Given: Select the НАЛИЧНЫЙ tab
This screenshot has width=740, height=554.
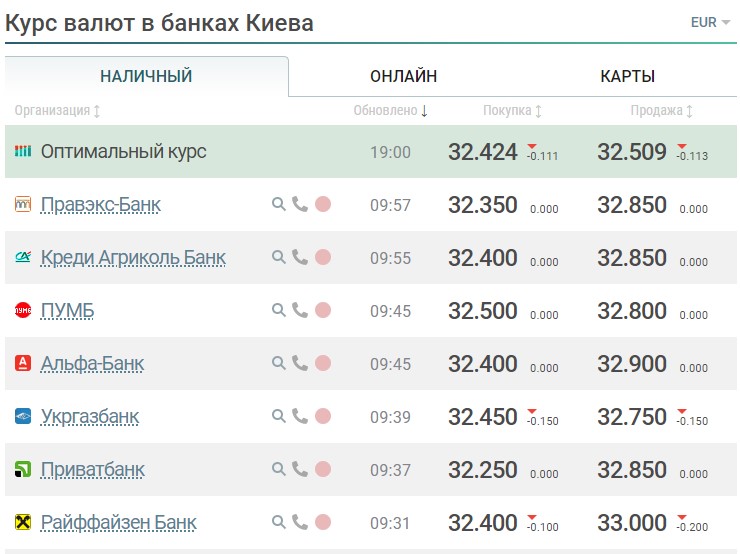Looking at the screenshot, I should (146, 76).
